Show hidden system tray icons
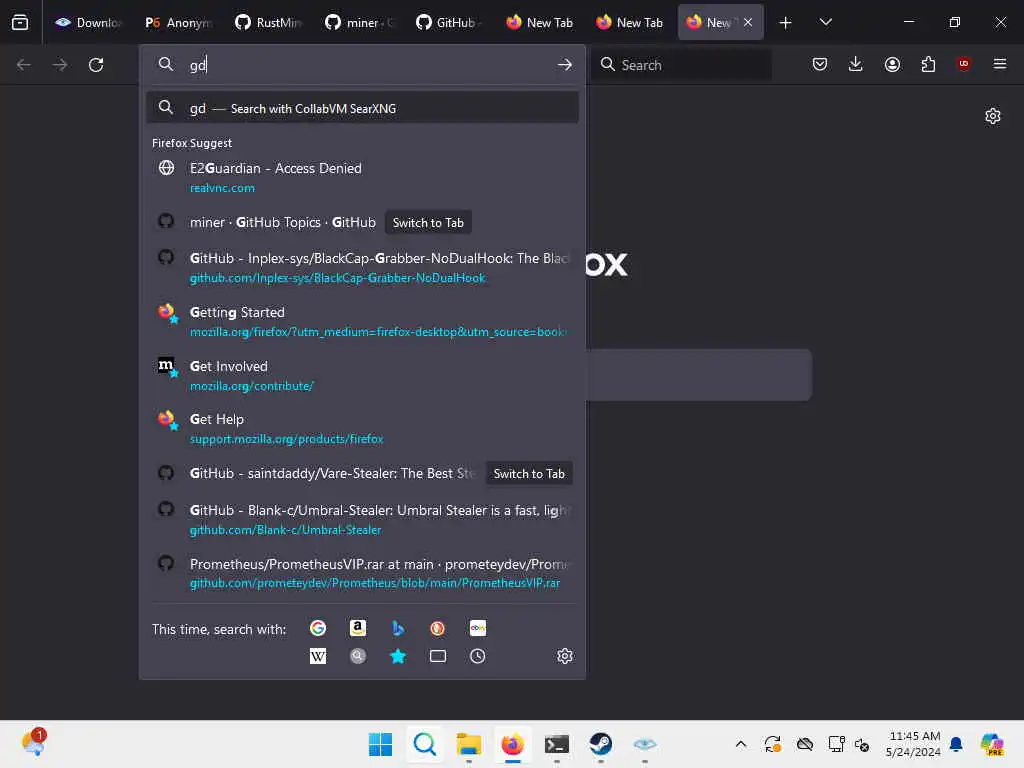This screenshot has height=768, width=1024. click(741, 744)
